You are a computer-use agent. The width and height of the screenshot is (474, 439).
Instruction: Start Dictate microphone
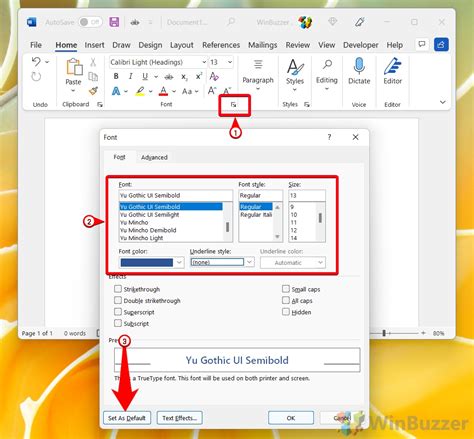pyautogui.click(x=359, y=66)
